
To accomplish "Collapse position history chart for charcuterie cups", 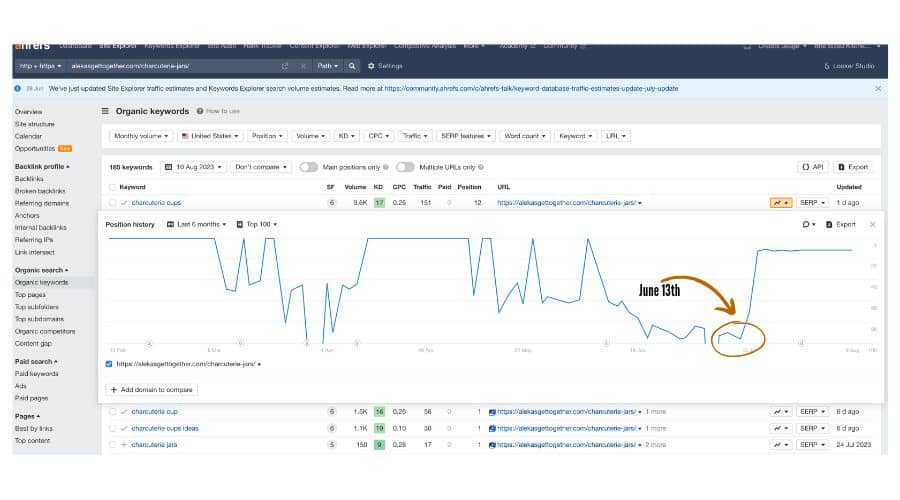I will tap(781, 203).
